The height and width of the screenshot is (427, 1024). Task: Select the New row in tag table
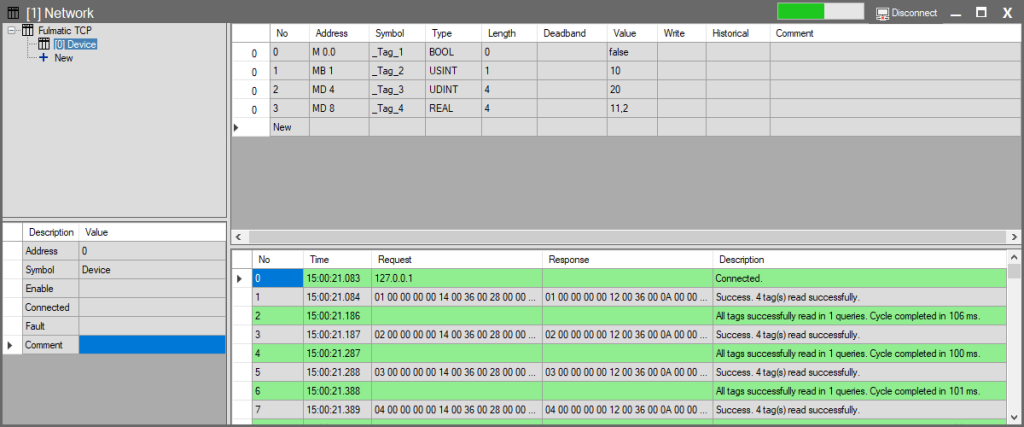289,128
